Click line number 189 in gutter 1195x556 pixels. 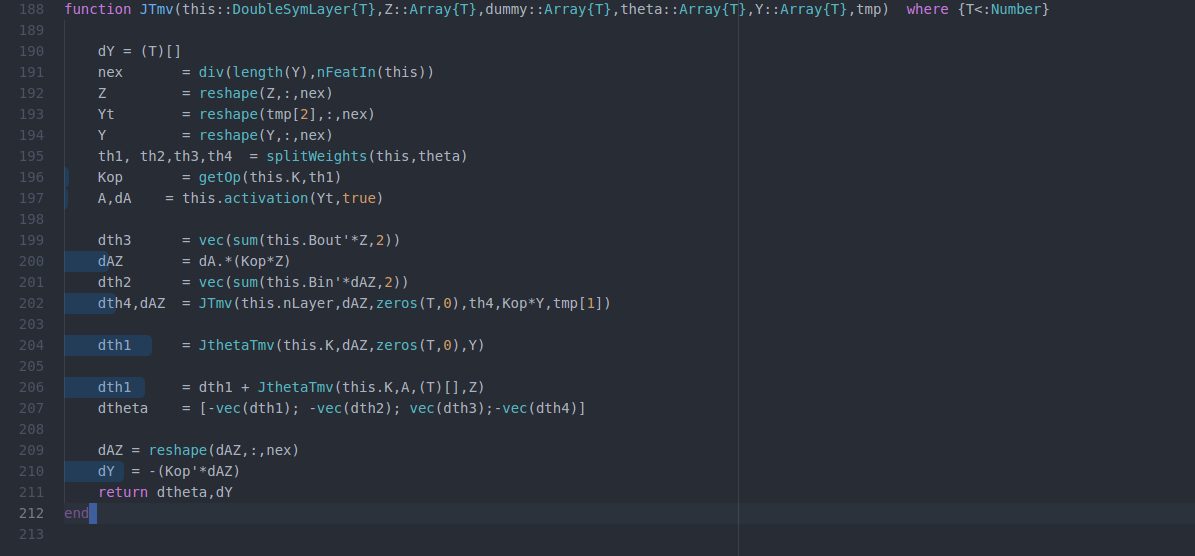[x=31, y=30]
